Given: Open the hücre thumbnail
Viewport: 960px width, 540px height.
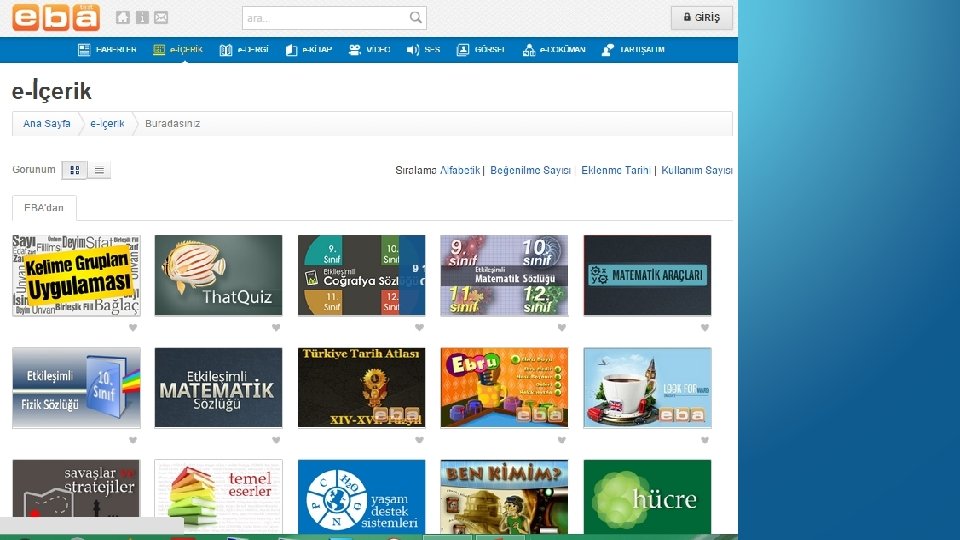Looking at the screenshot, I should pyautogui.click(x=647, y=497).
